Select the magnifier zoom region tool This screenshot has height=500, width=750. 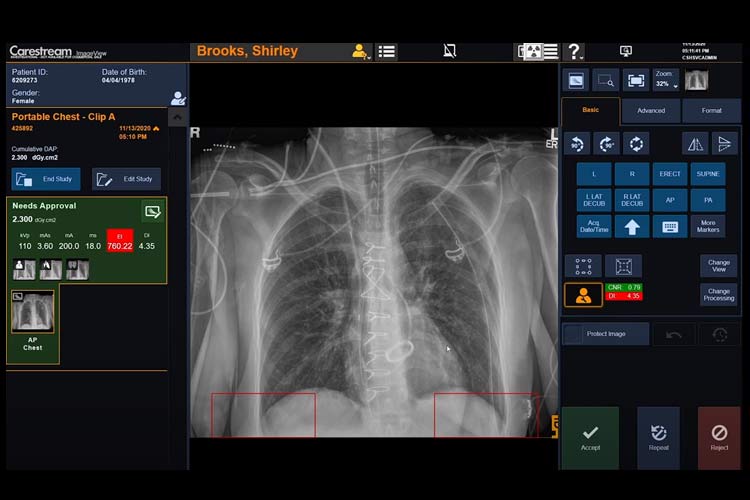[606, 80]
